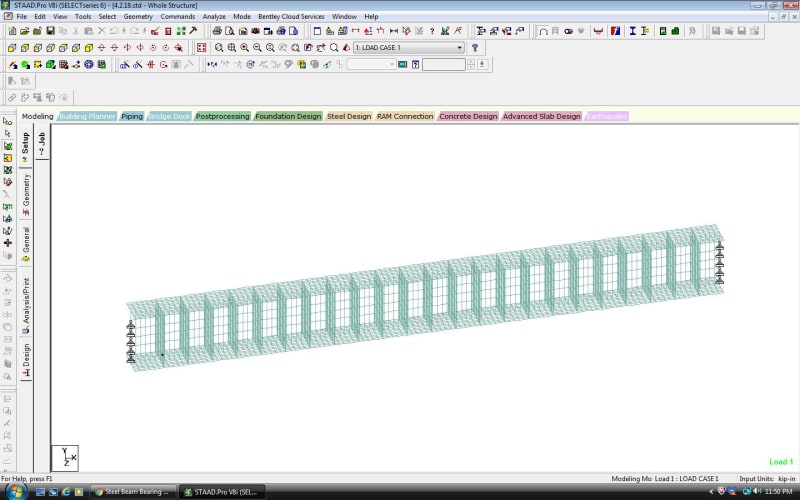800x500 pixels.
Task: Click the question mark Info icon
Action: tap(432, 31)
